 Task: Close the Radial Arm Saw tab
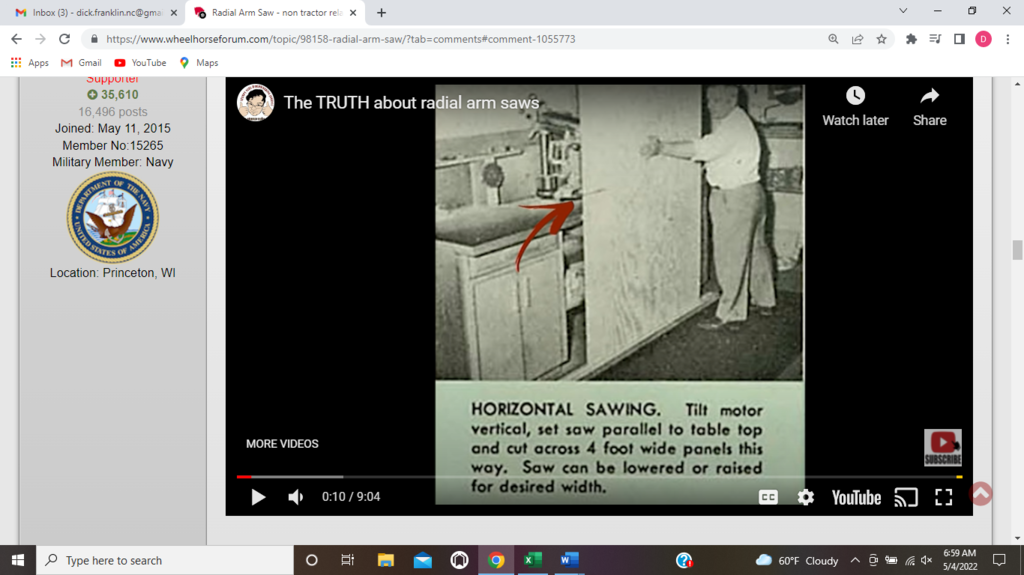353,12
